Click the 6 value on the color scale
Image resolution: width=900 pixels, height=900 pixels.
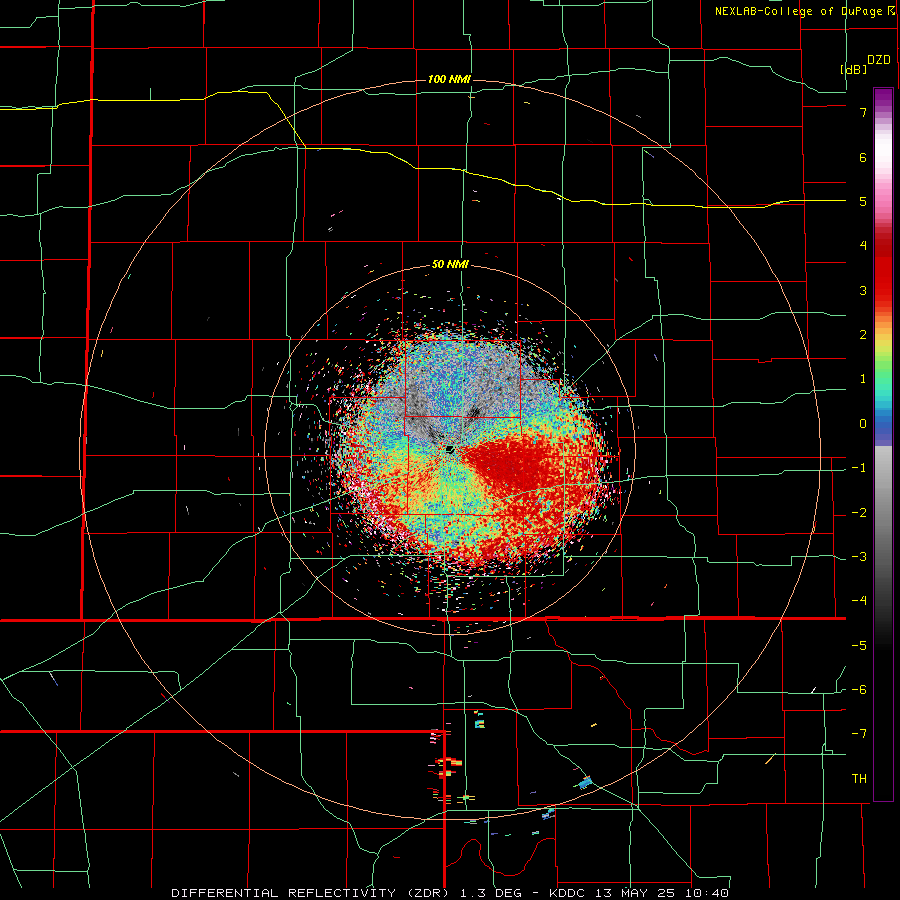pos(863,157)
